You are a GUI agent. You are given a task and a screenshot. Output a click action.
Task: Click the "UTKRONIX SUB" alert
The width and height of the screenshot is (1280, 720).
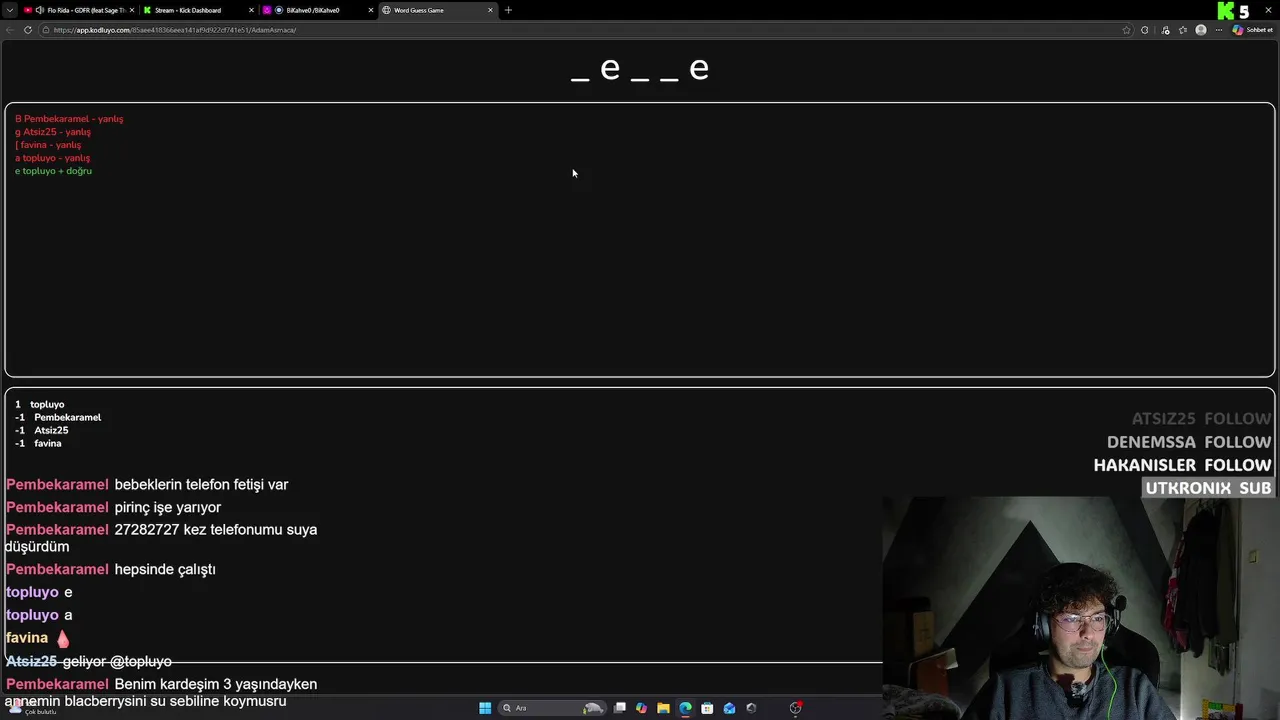point(1208,488)
